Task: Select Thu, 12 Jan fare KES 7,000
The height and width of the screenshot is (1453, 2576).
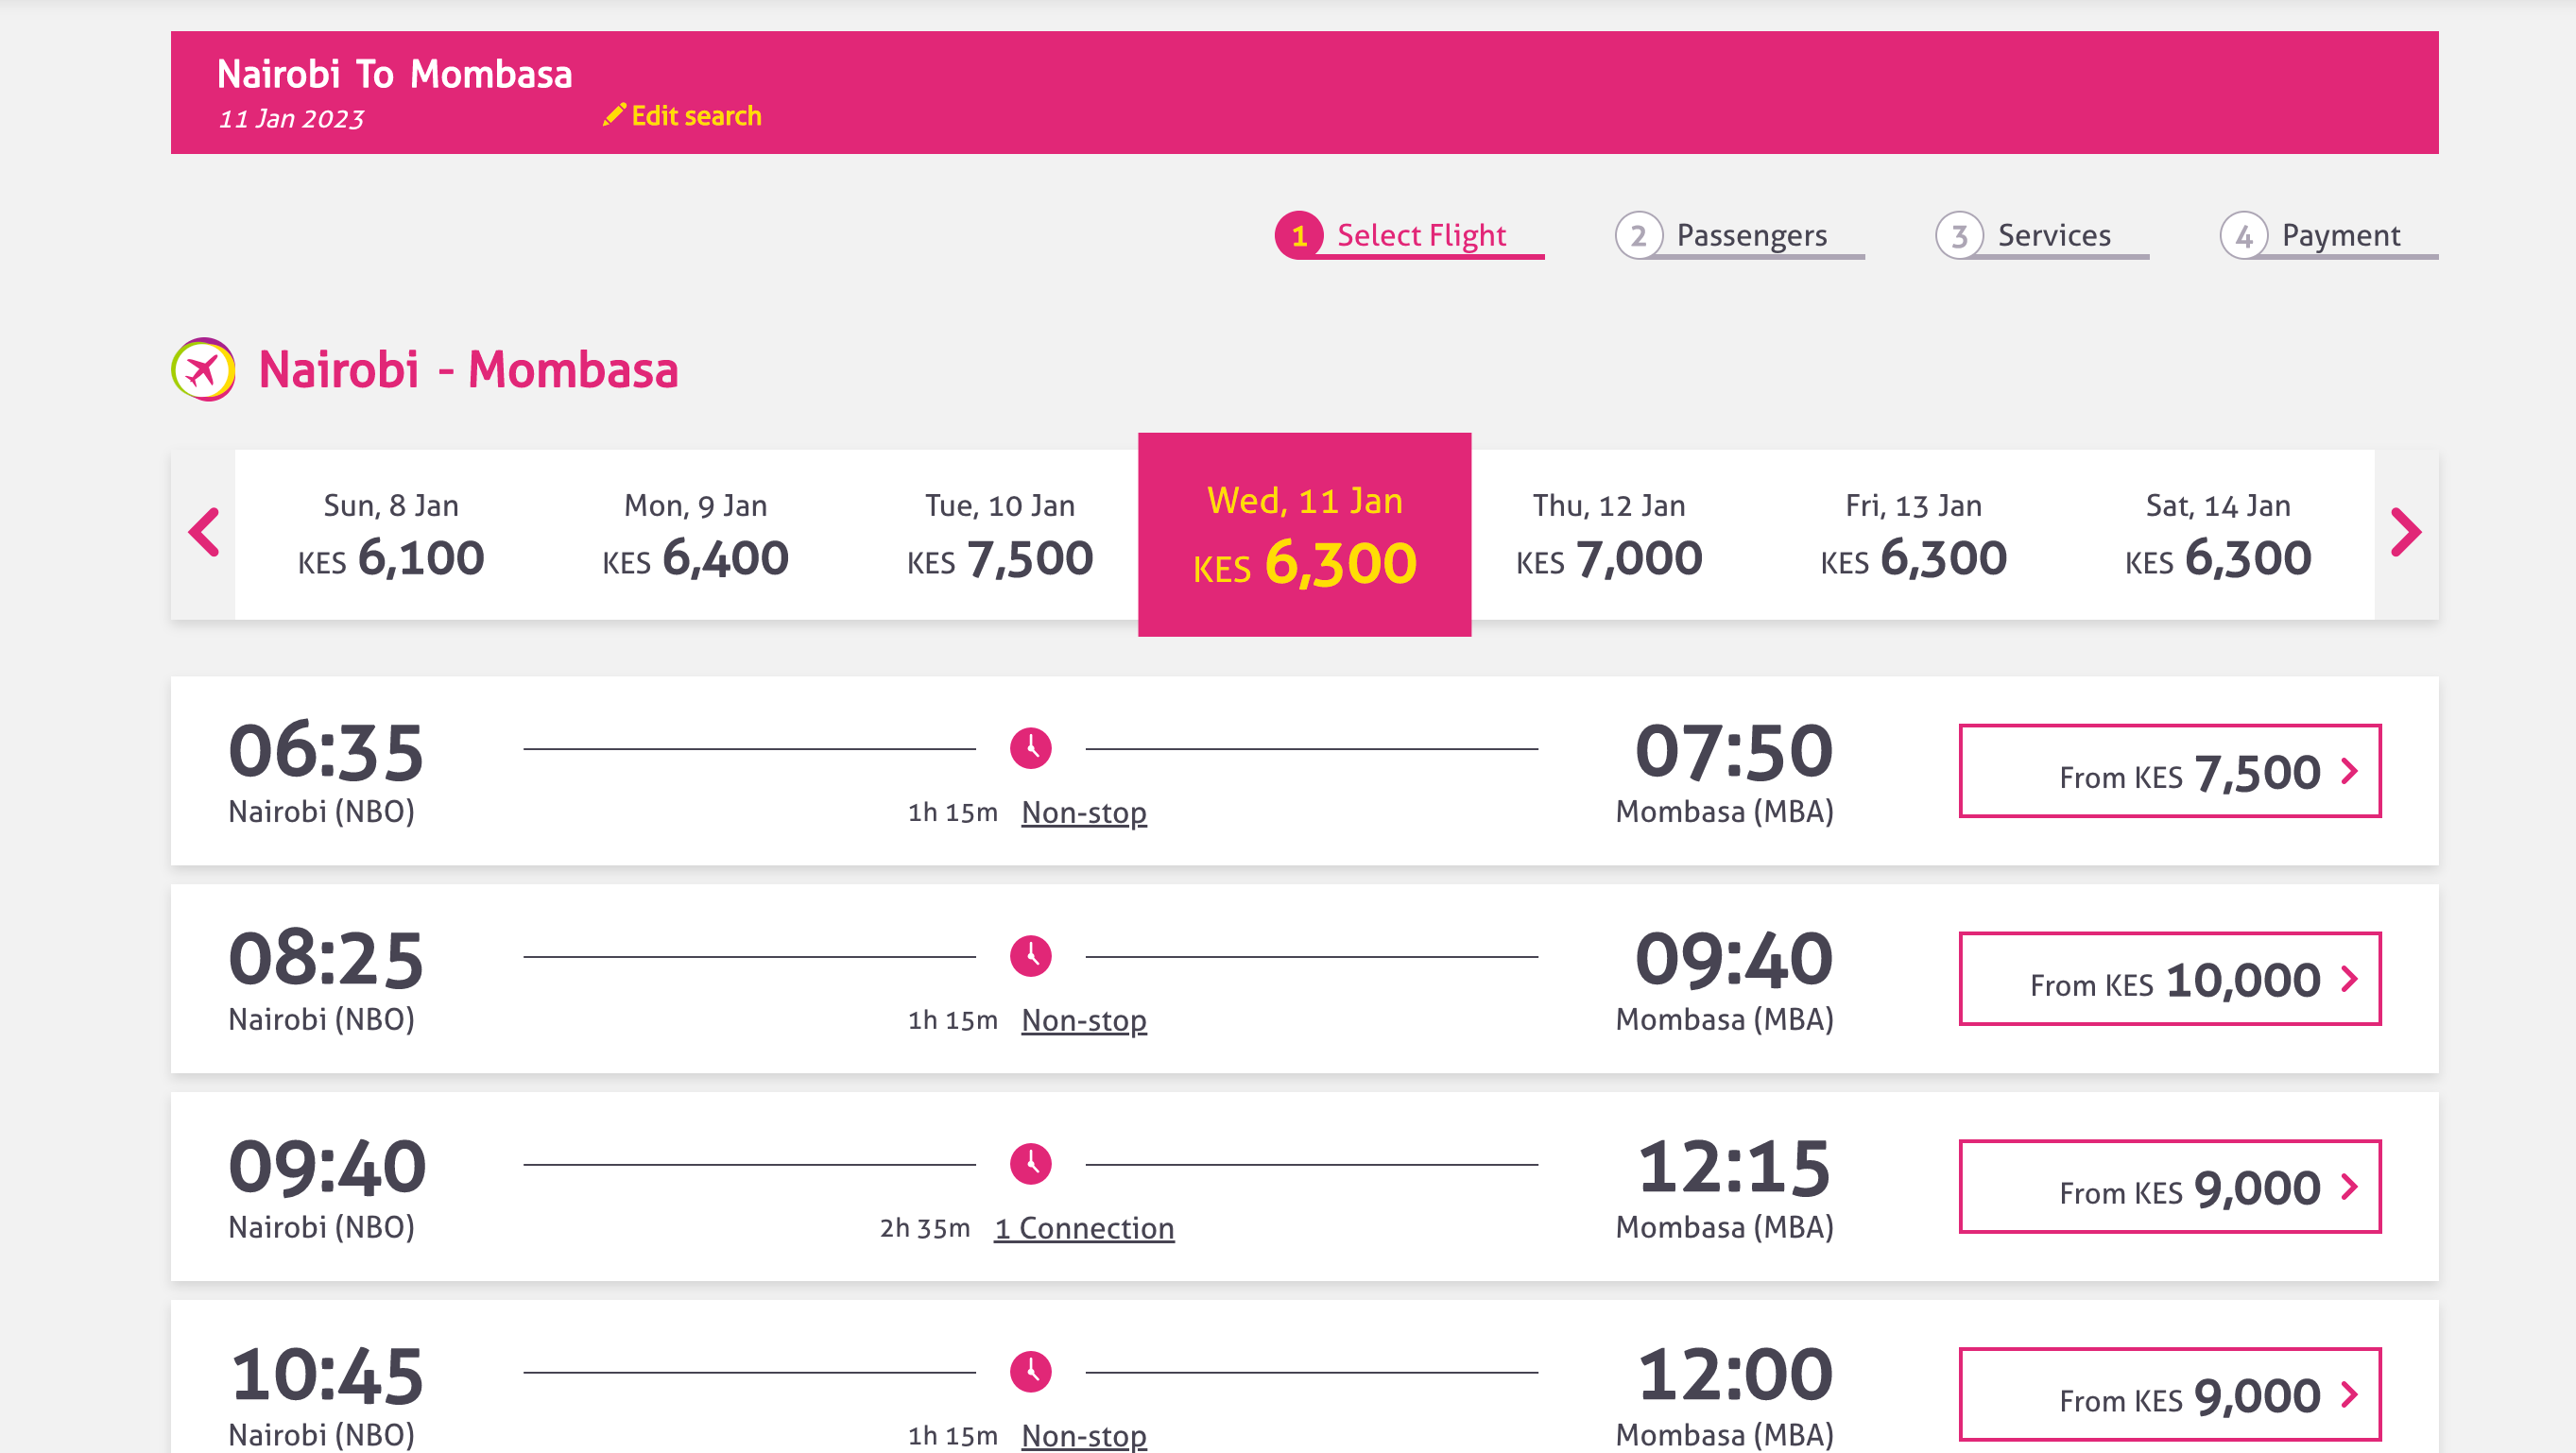Action: (1609, 535)
